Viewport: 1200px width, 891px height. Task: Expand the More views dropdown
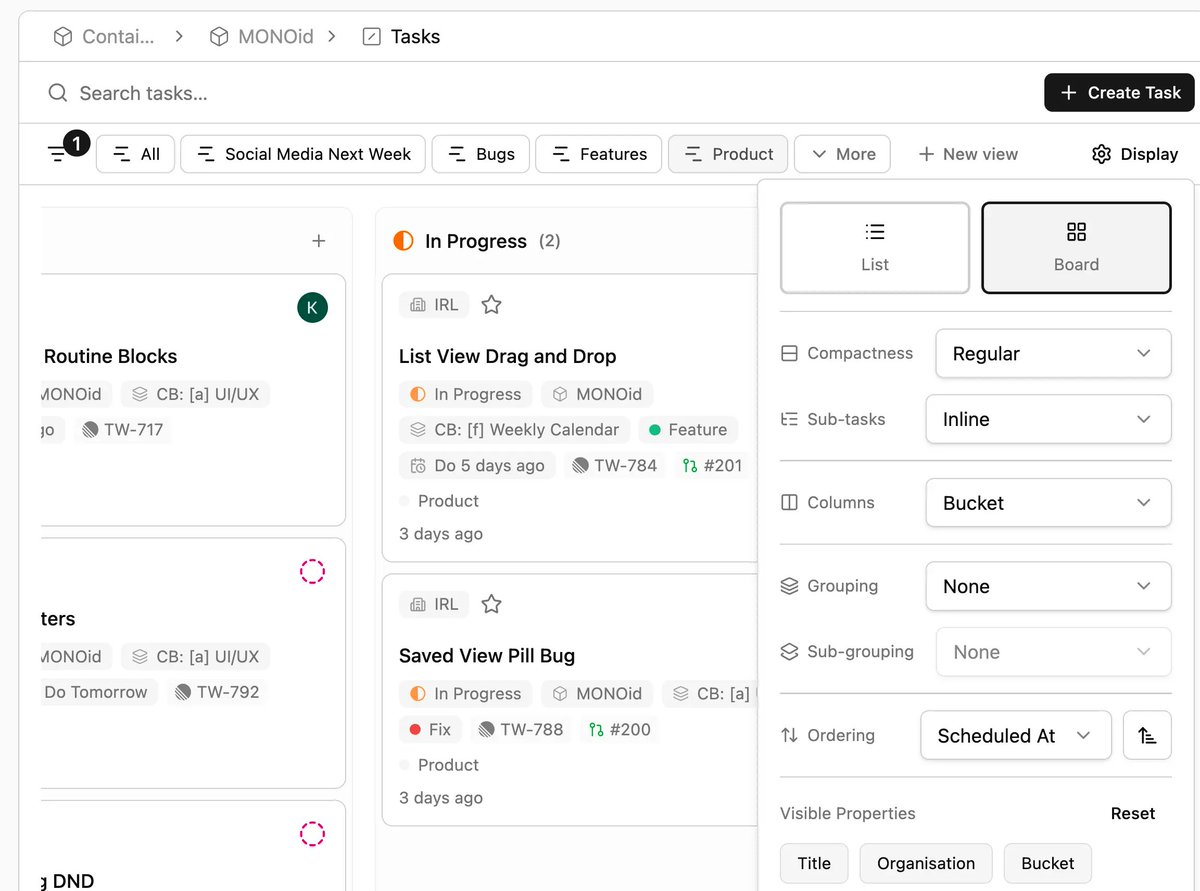[x=842, y=154]
